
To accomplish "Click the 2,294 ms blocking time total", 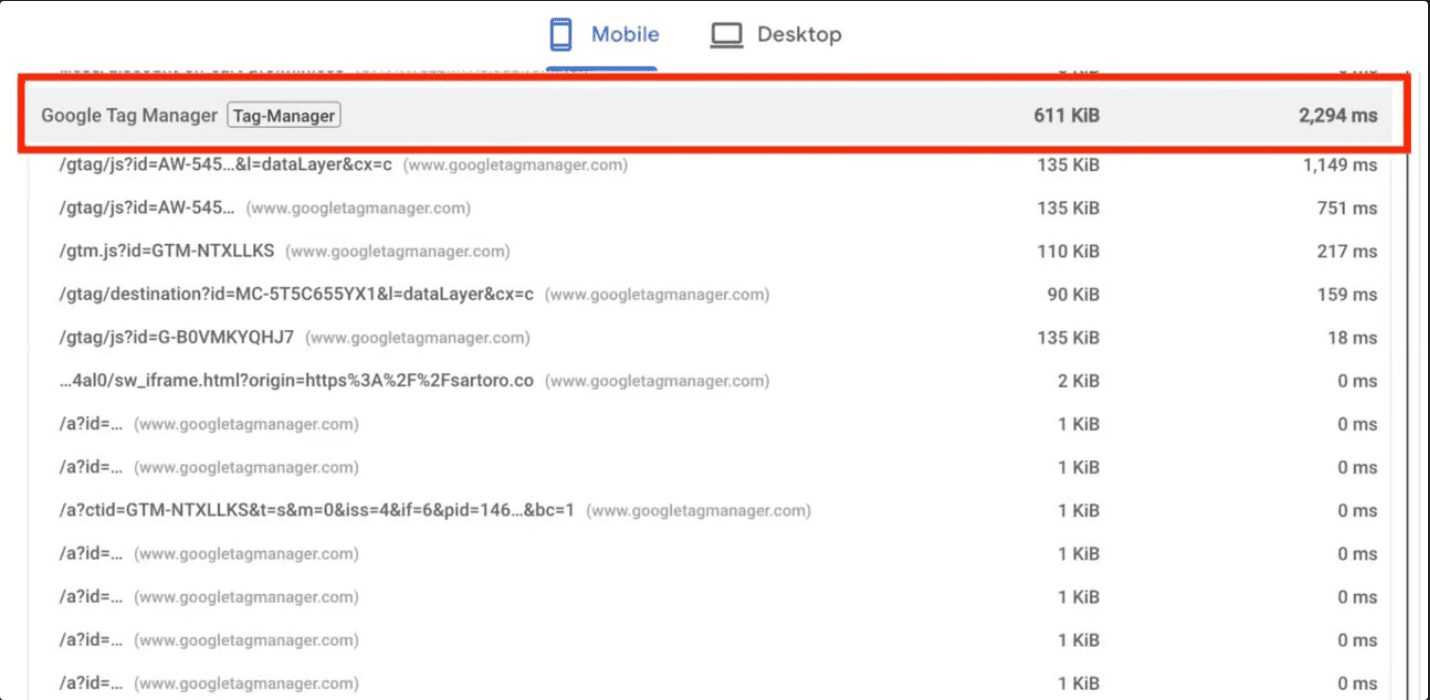I will pyautogui.click(x=1337, y=116).
